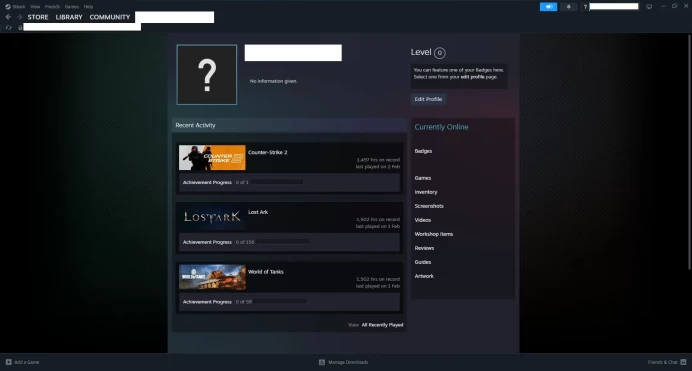Click the URL address bar
This screenshot has width=692, height=371.
pyautogui.click(x=82, y=27)
